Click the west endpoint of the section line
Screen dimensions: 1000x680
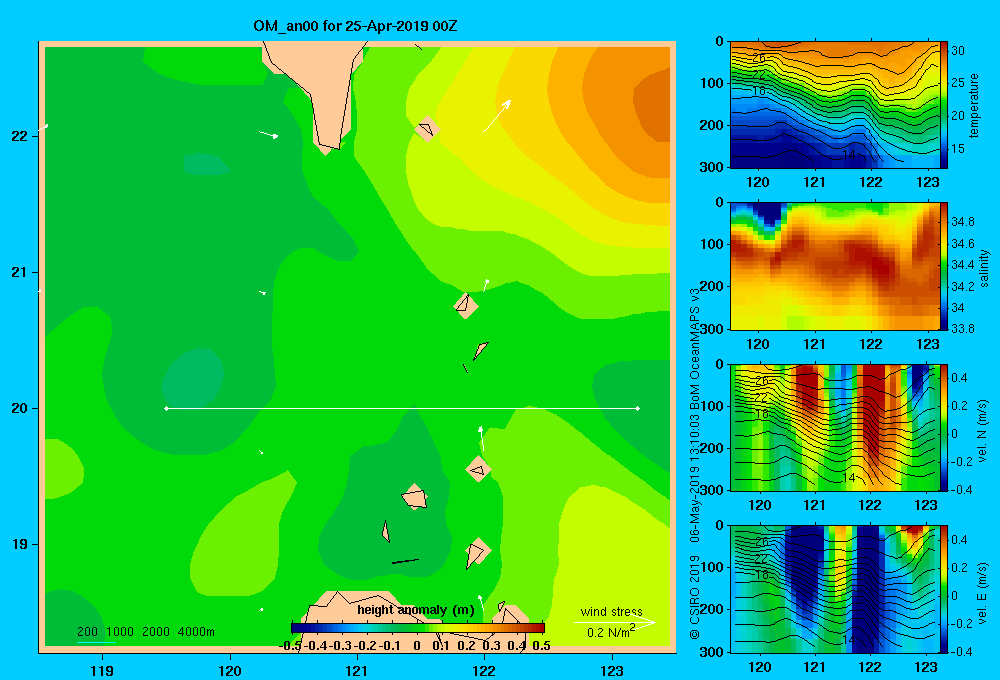(x=166, y=408)
